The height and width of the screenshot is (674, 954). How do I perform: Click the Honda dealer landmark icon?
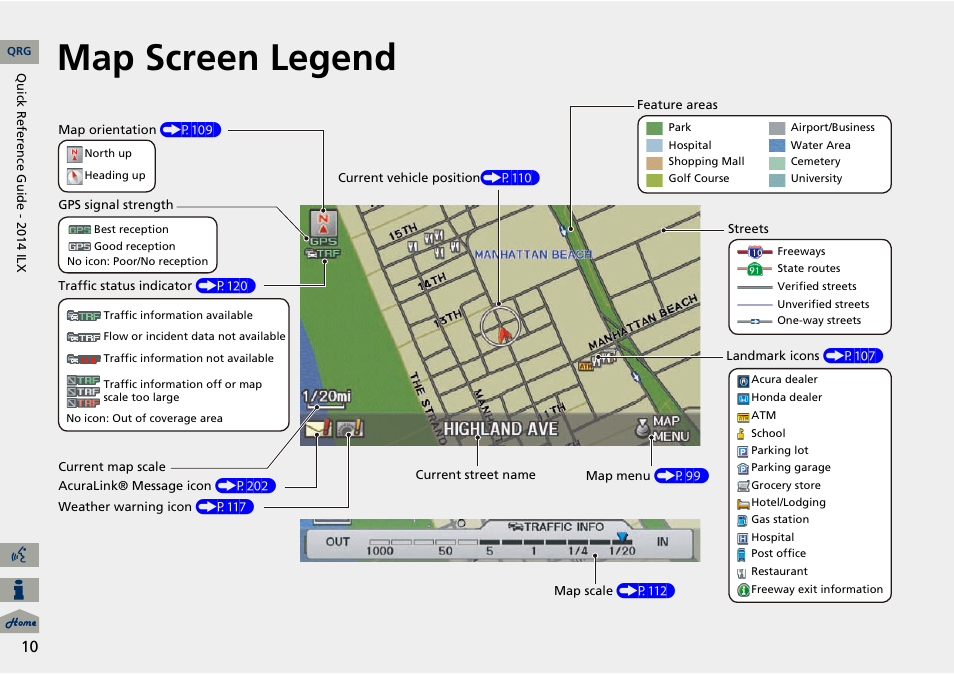tap(743, 398)
